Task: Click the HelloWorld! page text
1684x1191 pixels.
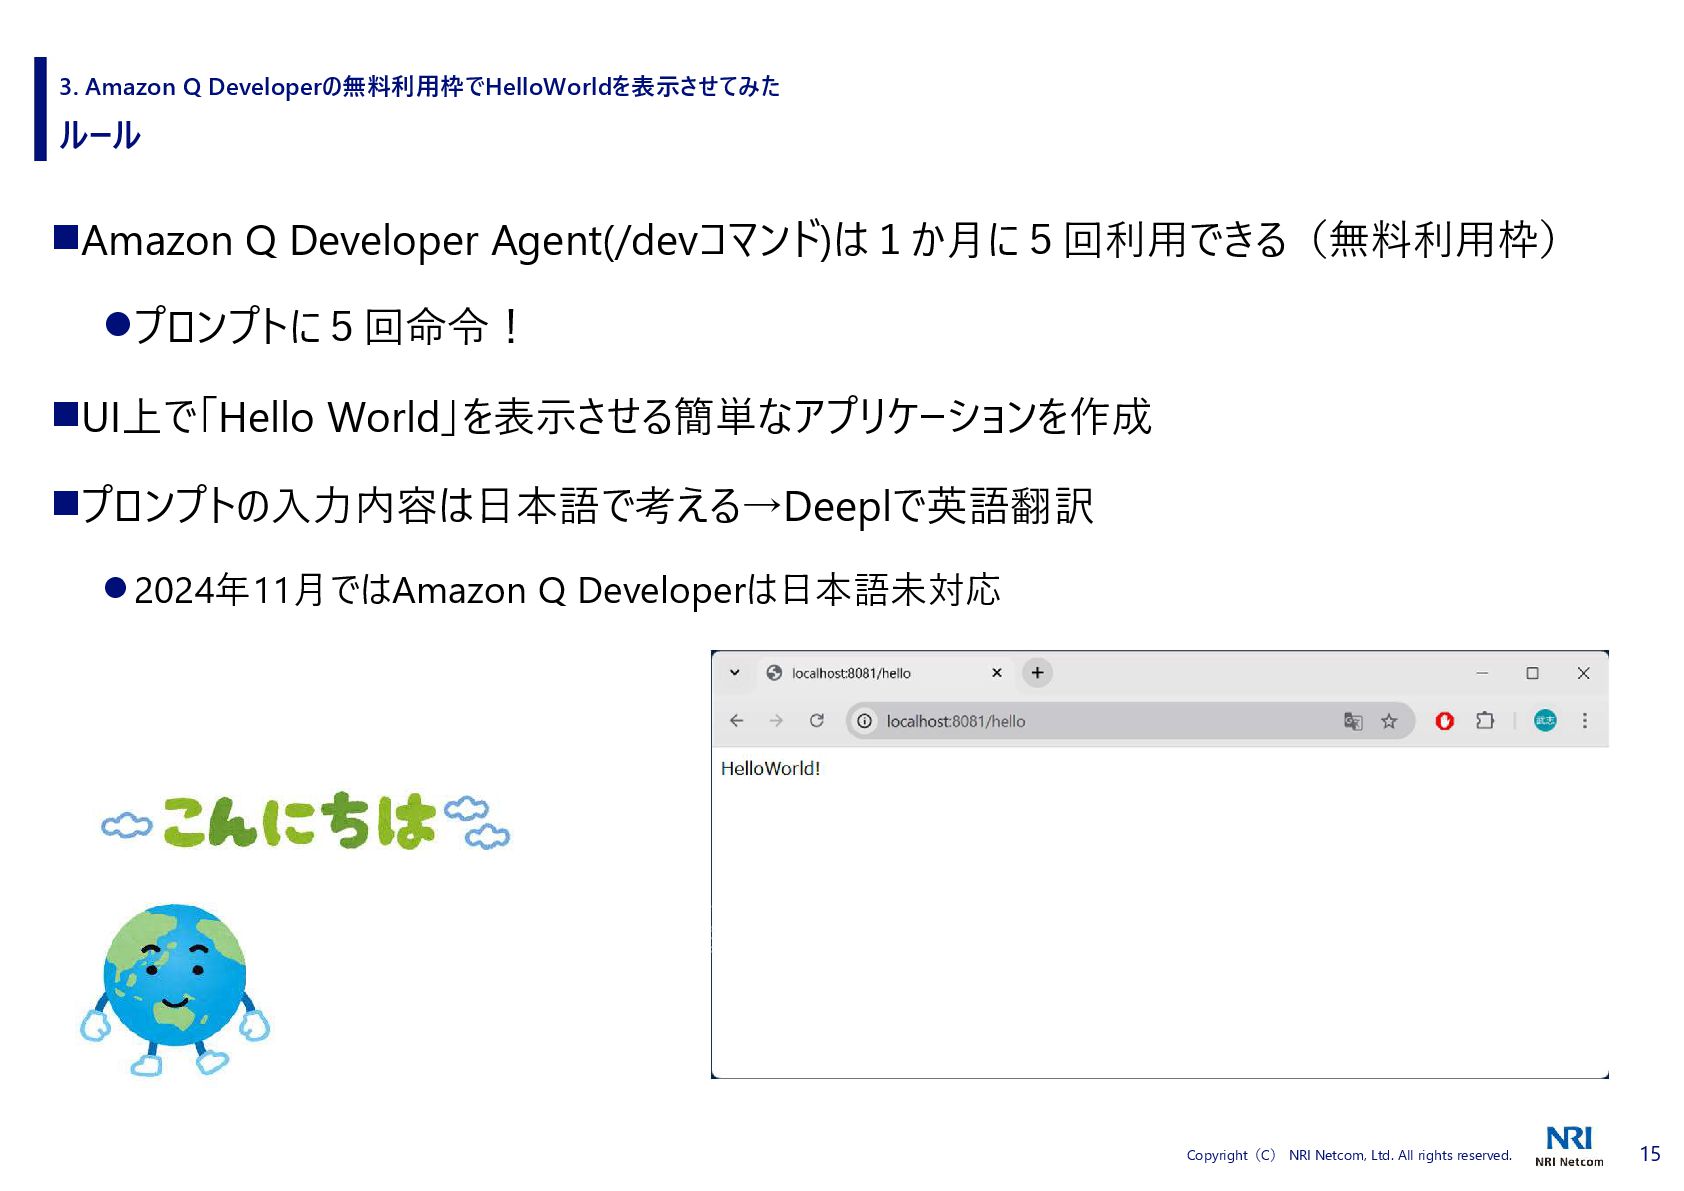Action: pos(770,768)
